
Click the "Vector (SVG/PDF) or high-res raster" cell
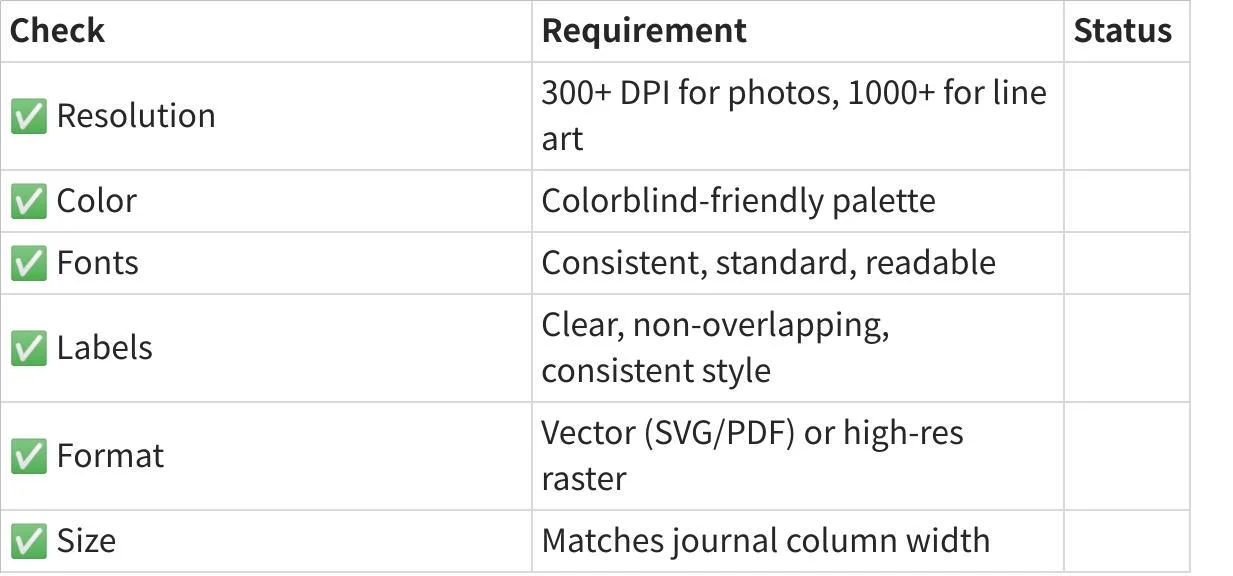pyautogui.click(x=752, y=455)
